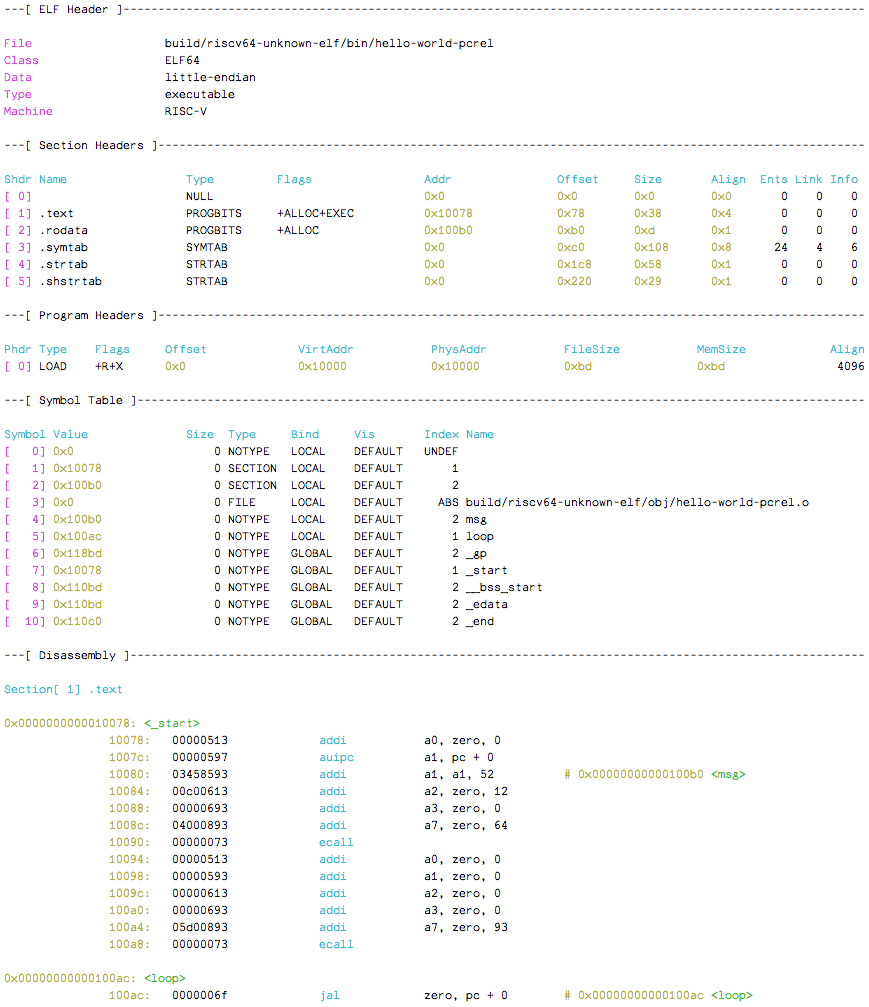Click the +ALLOC+EXEC flags value

point(315,213)
